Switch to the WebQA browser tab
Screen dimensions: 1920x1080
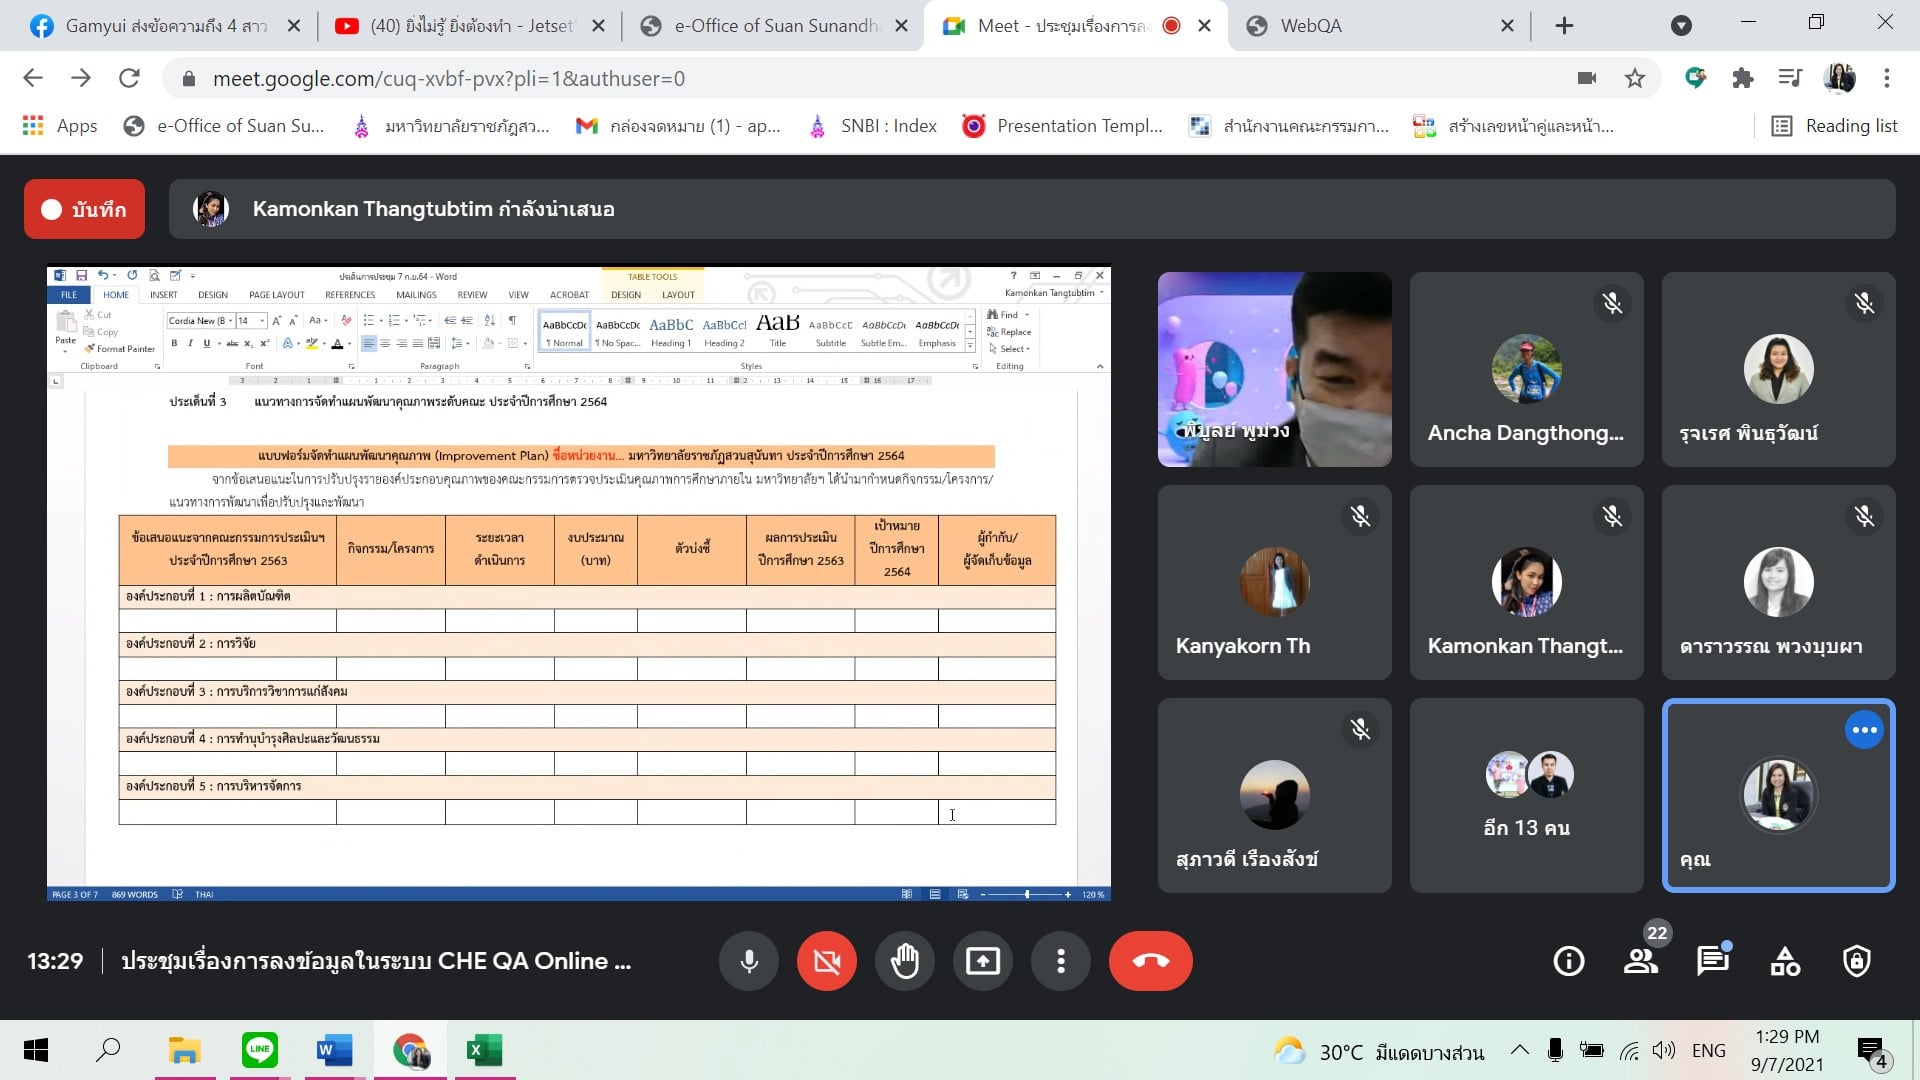[x=1380, y=26]
